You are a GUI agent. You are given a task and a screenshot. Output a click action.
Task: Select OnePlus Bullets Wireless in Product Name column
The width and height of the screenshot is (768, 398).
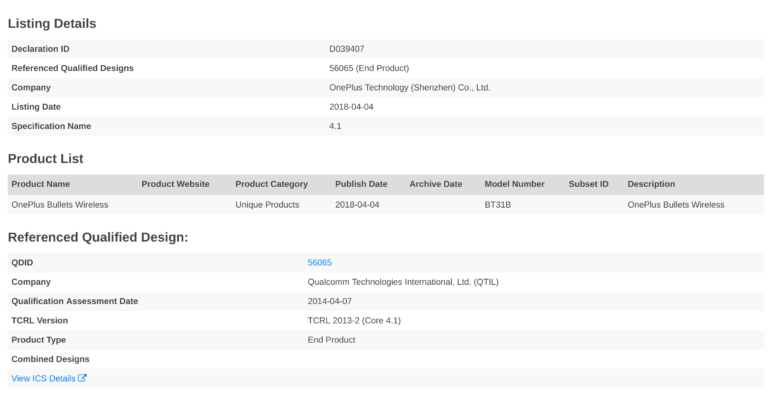60,205
